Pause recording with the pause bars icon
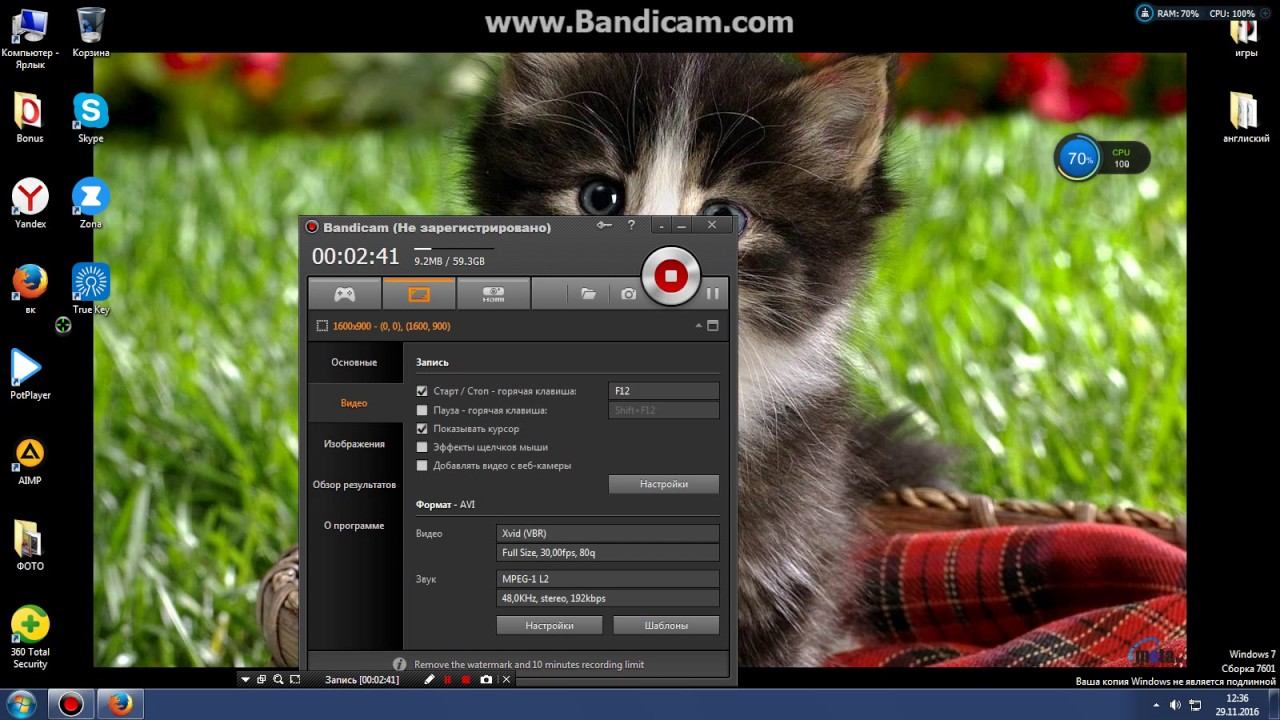Viewport: 1280px width, 720px height. click(x=712, y=294)
